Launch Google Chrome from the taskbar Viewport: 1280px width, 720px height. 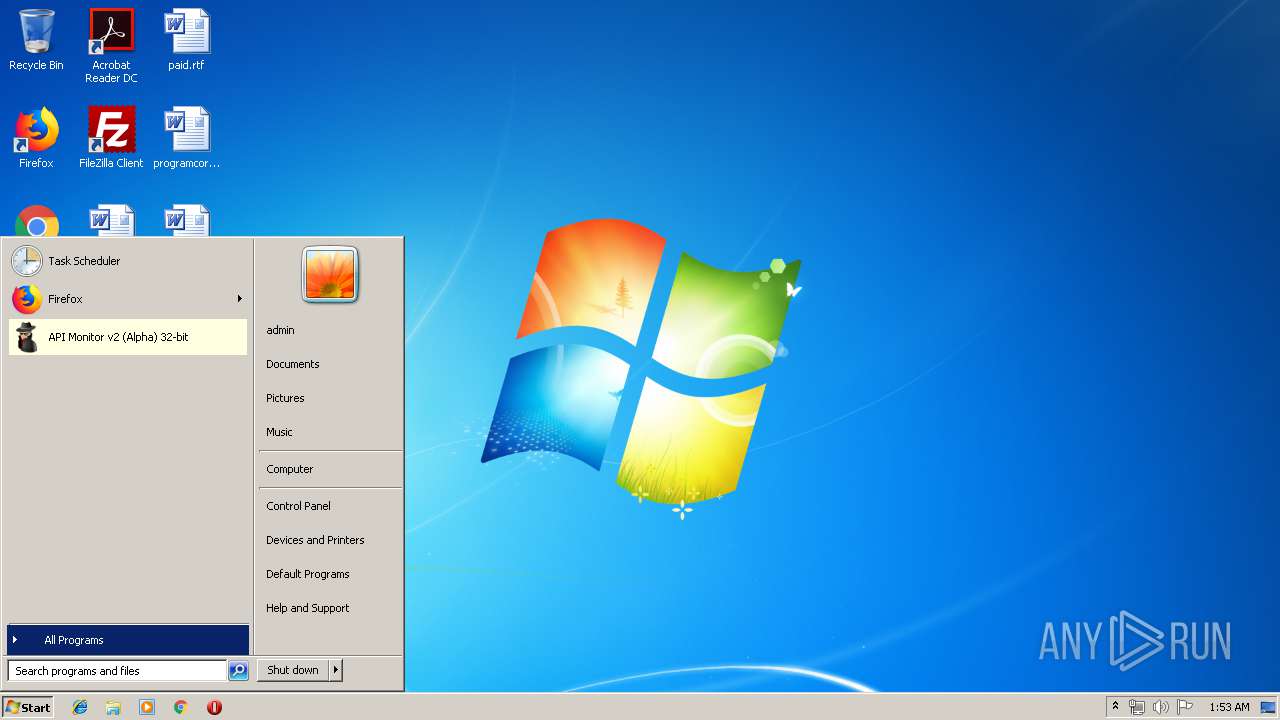(181, 707)
